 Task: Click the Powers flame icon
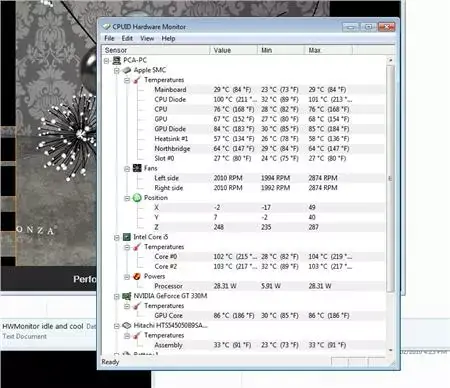(137, 276)
